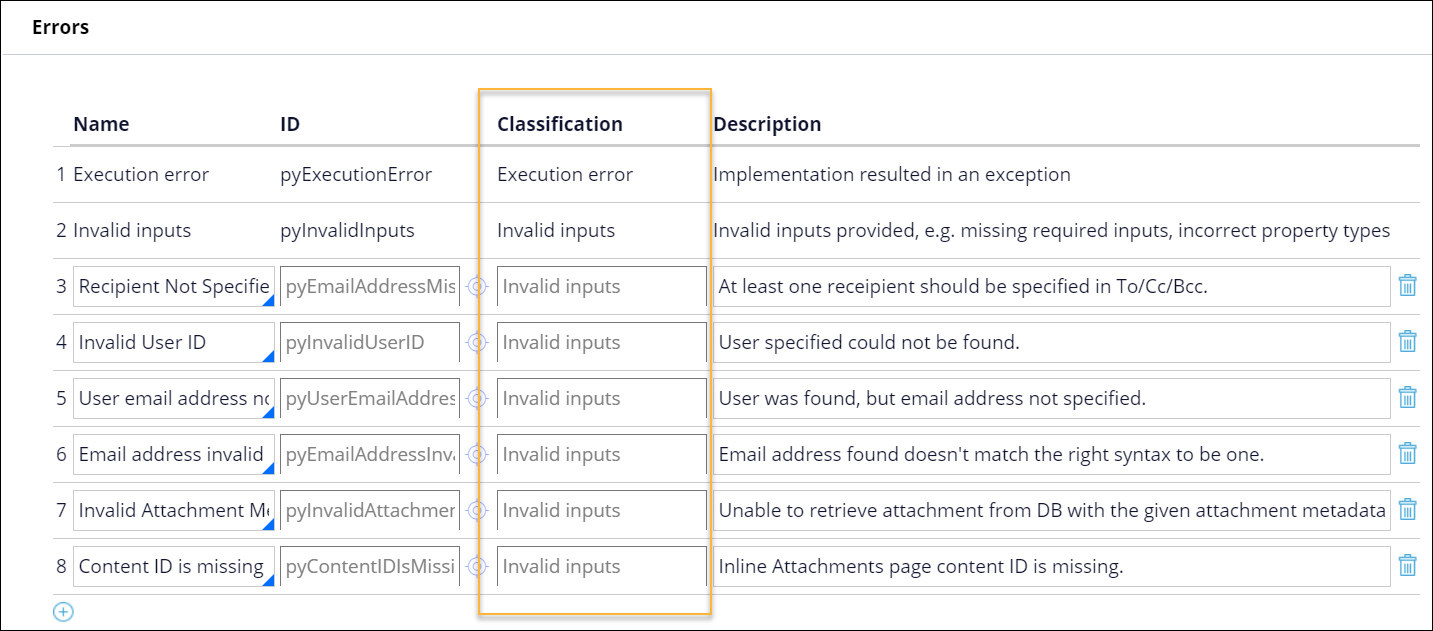This screenshot has width=1433, height=631.
Task: Click the Description column header
Action: pyautogui.click(x=767, y=124)
